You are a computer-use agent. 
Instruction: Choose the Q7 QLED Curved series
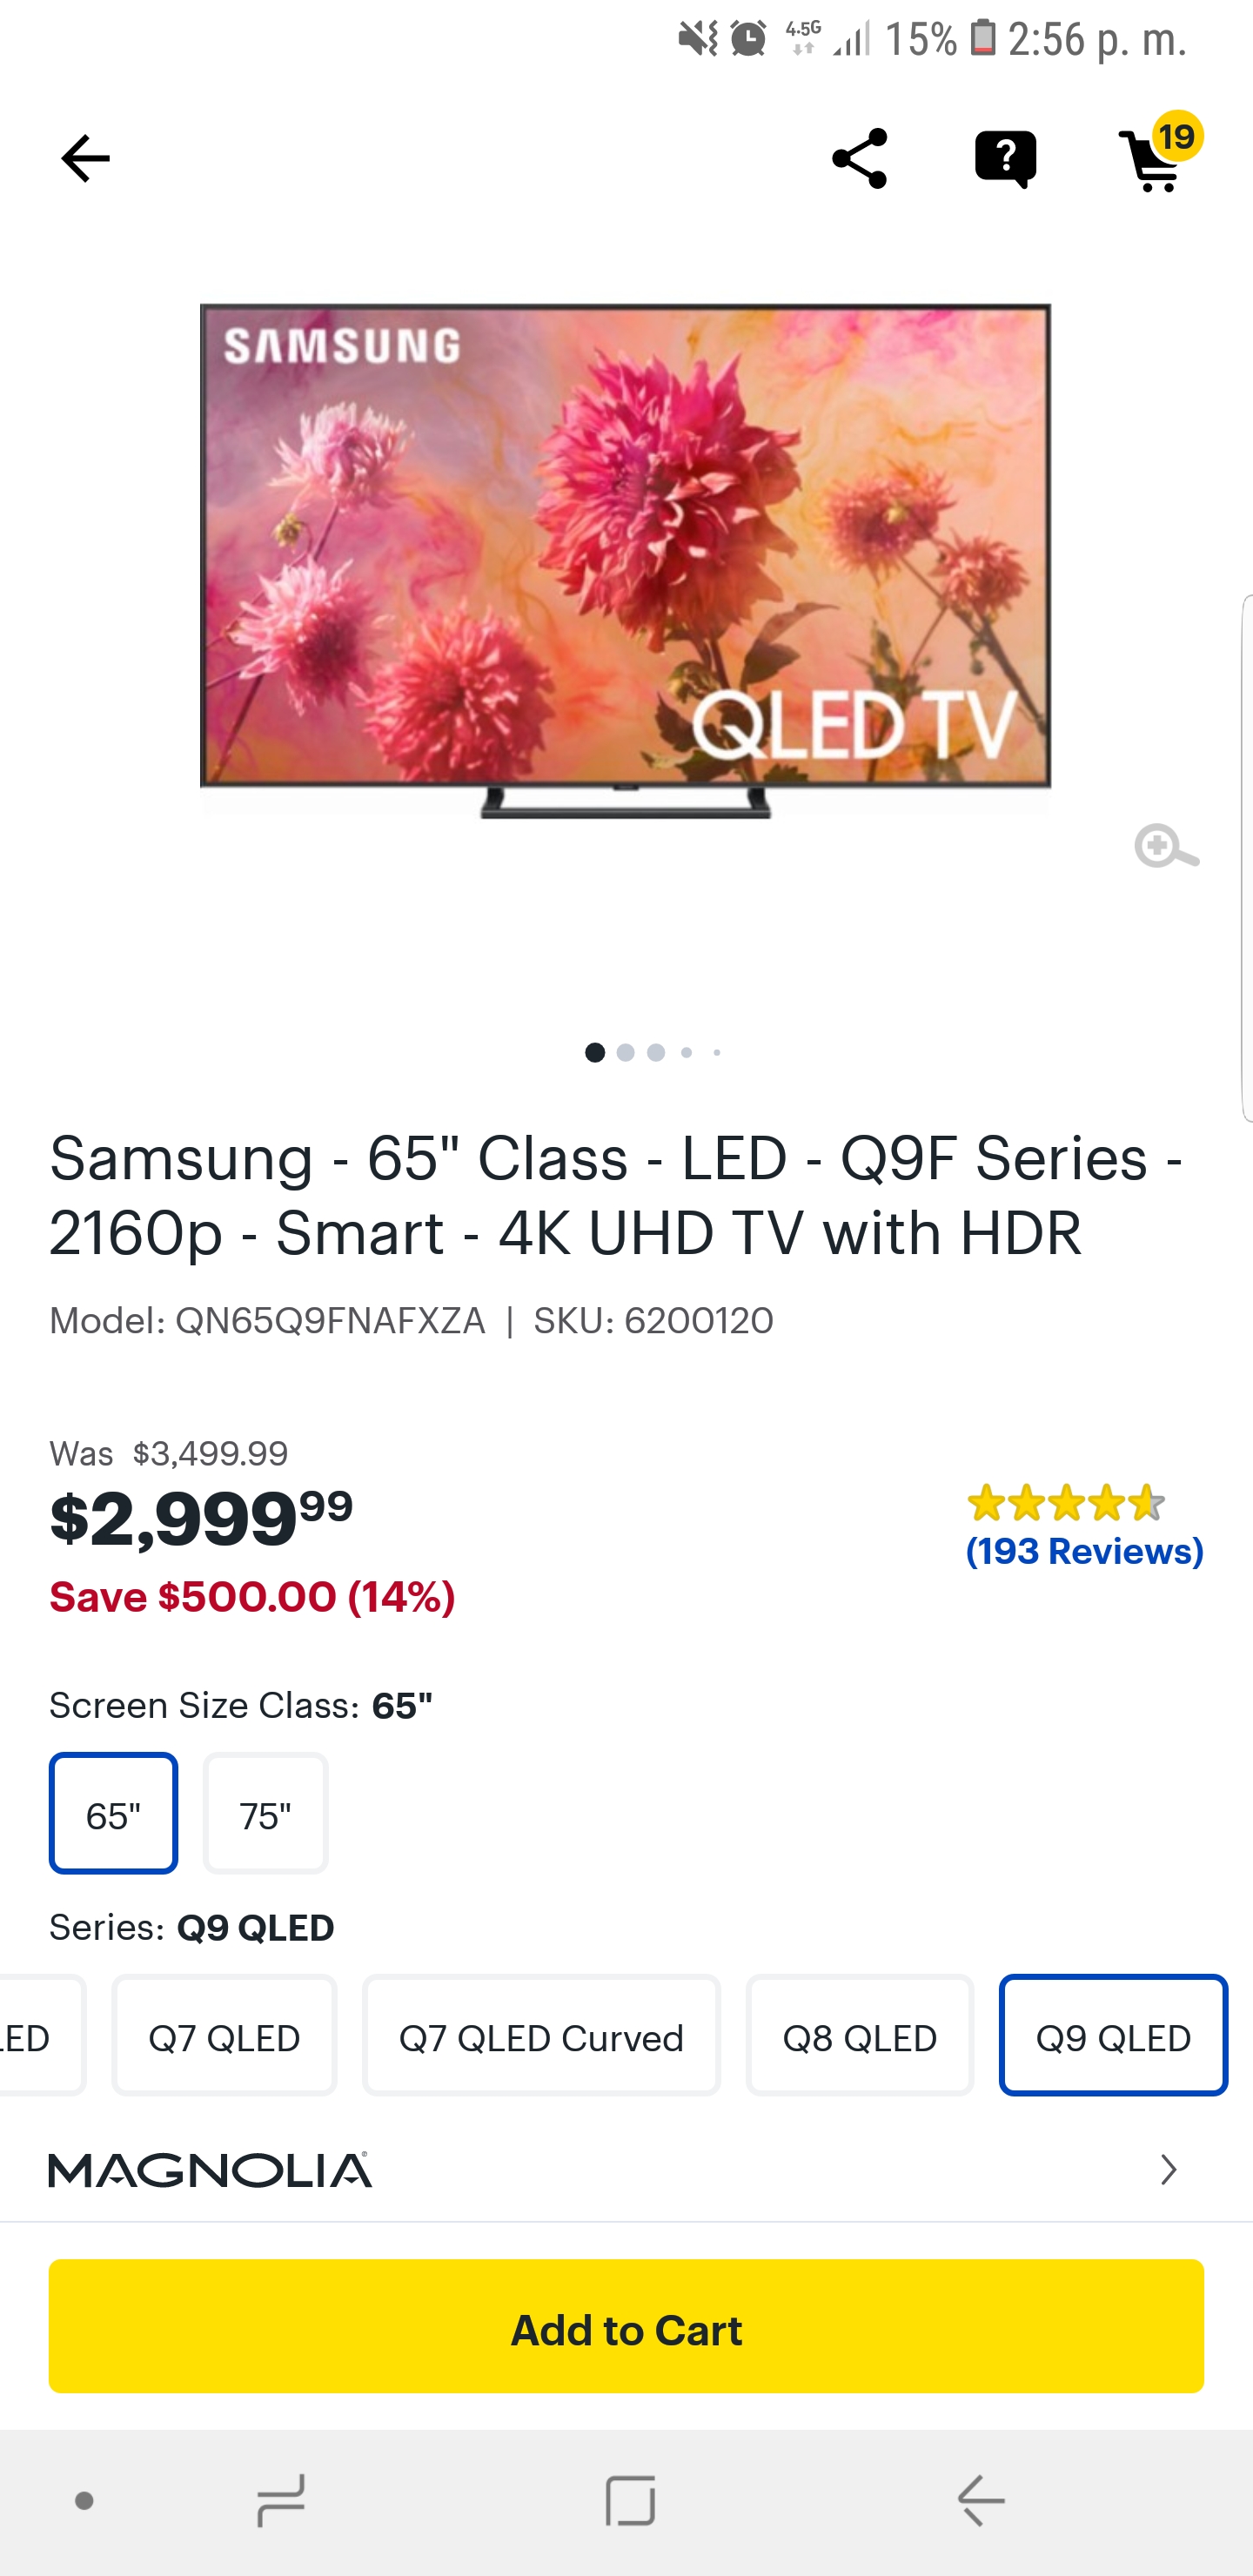pos(541,2037)
